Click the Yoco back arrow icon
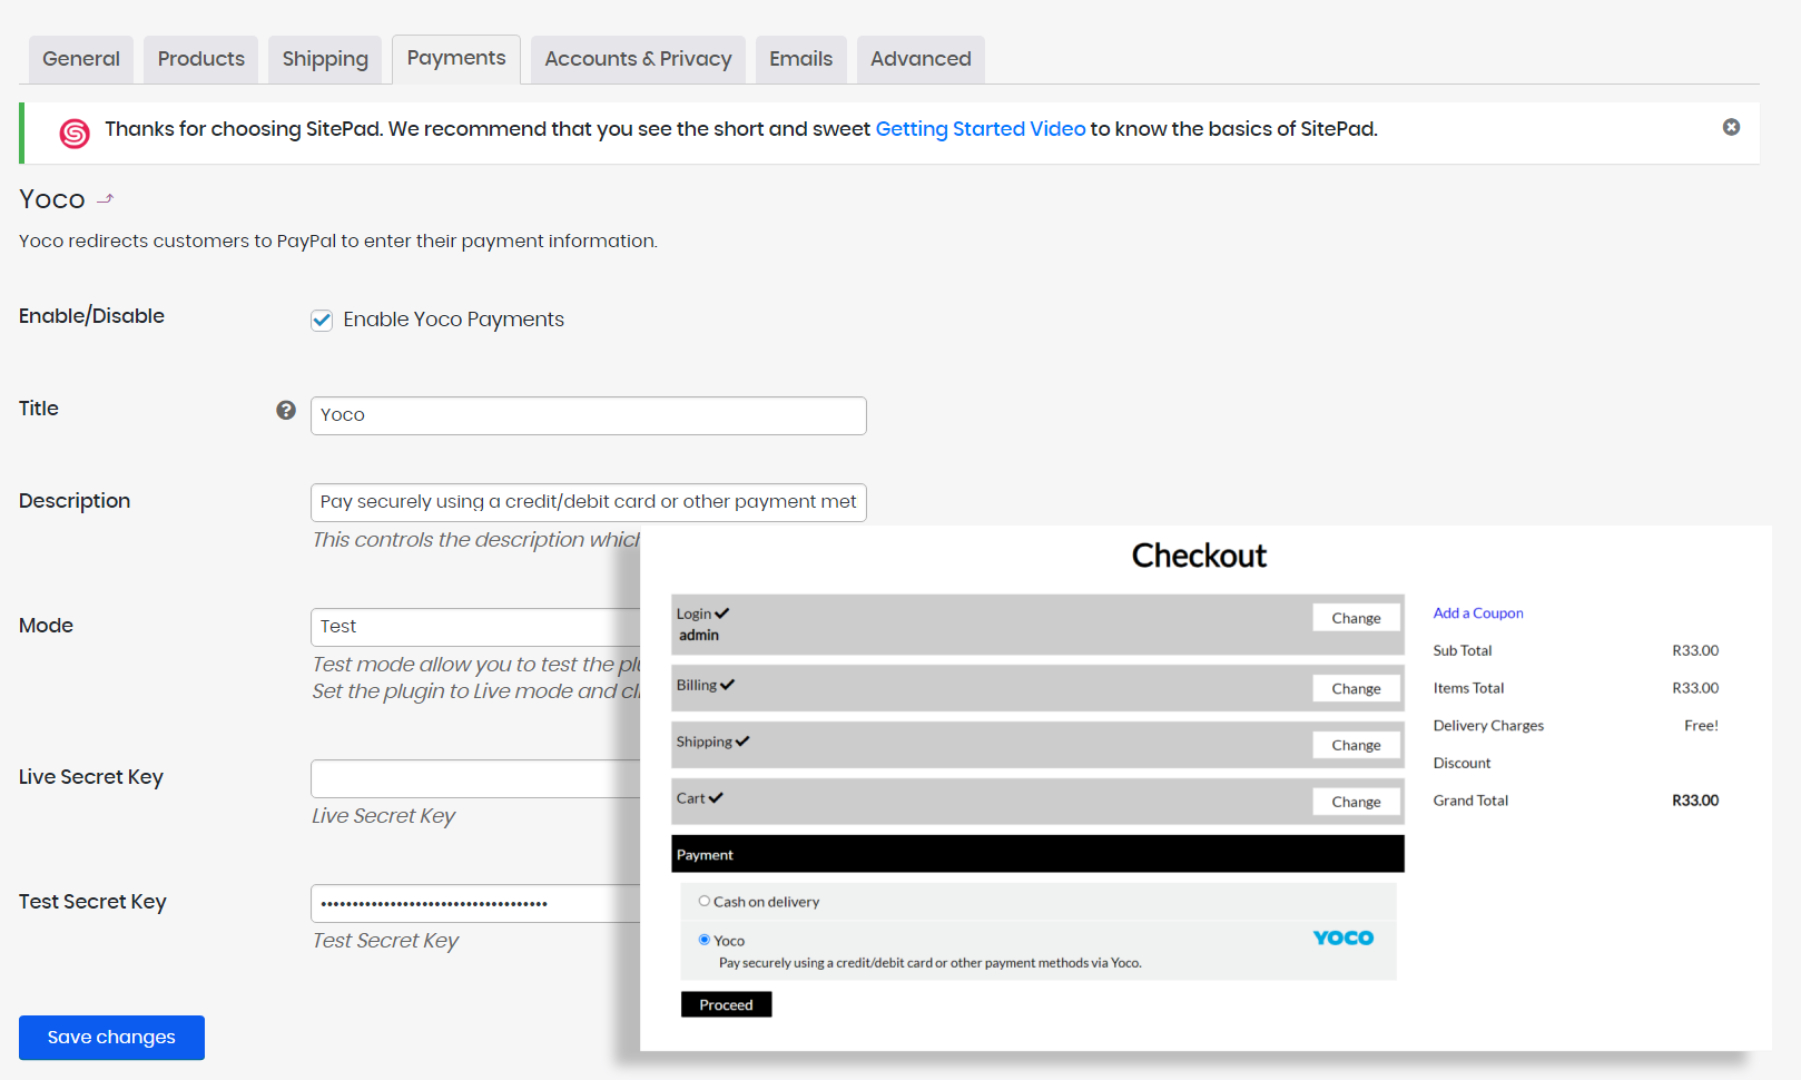This screenshot has height=1080, width=1801. coord(105,199)
